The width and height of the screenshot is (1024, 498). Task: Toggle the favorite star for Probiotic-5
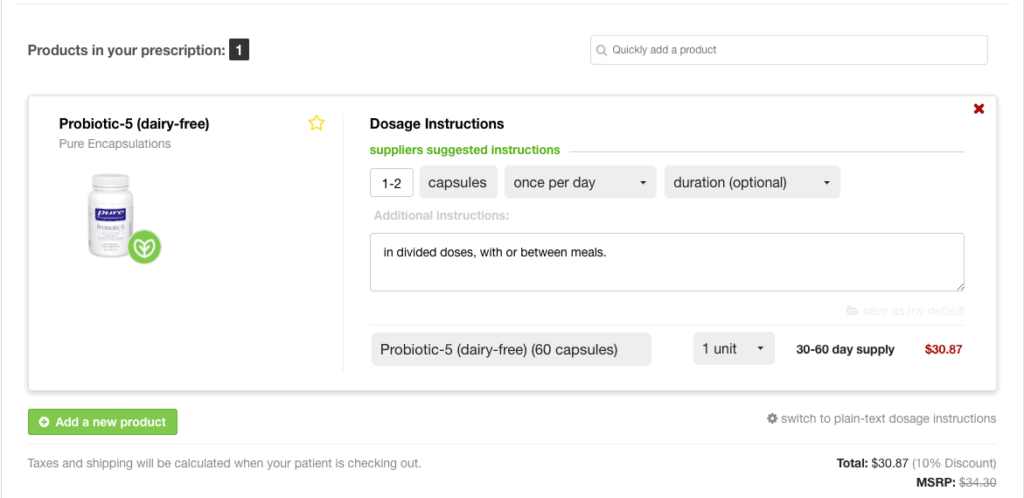coord(316,123)
